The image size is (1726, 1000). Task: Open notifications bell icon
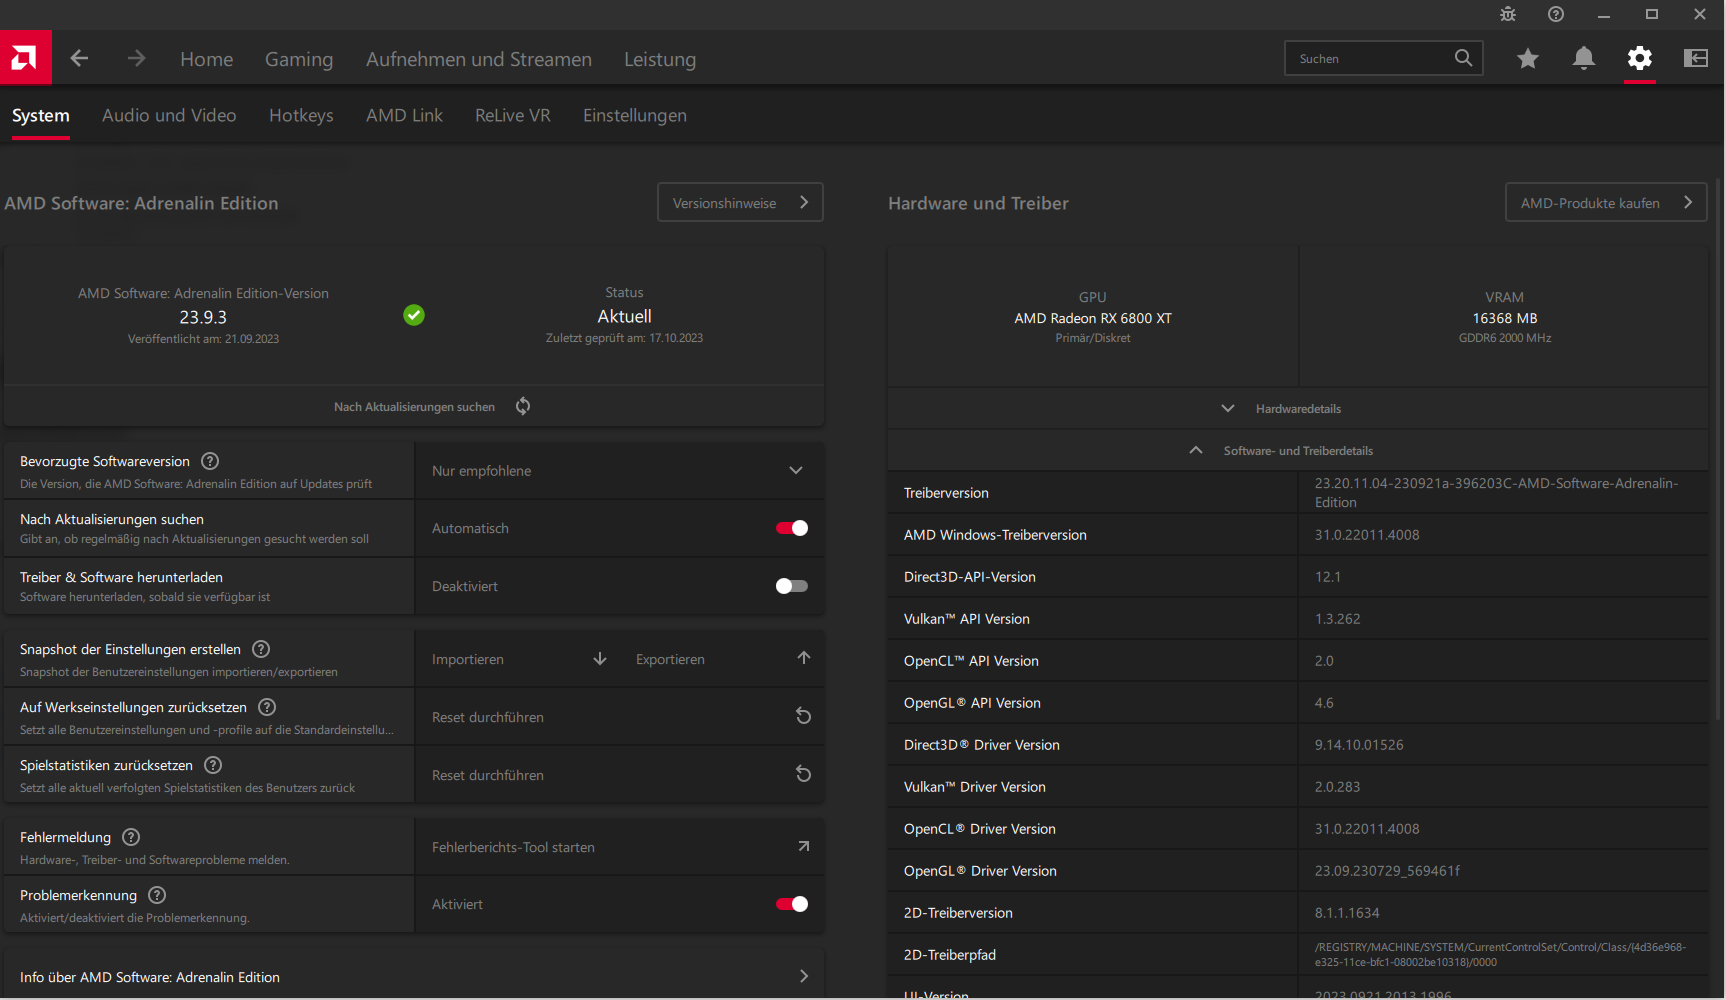[x=1584, y=58]
